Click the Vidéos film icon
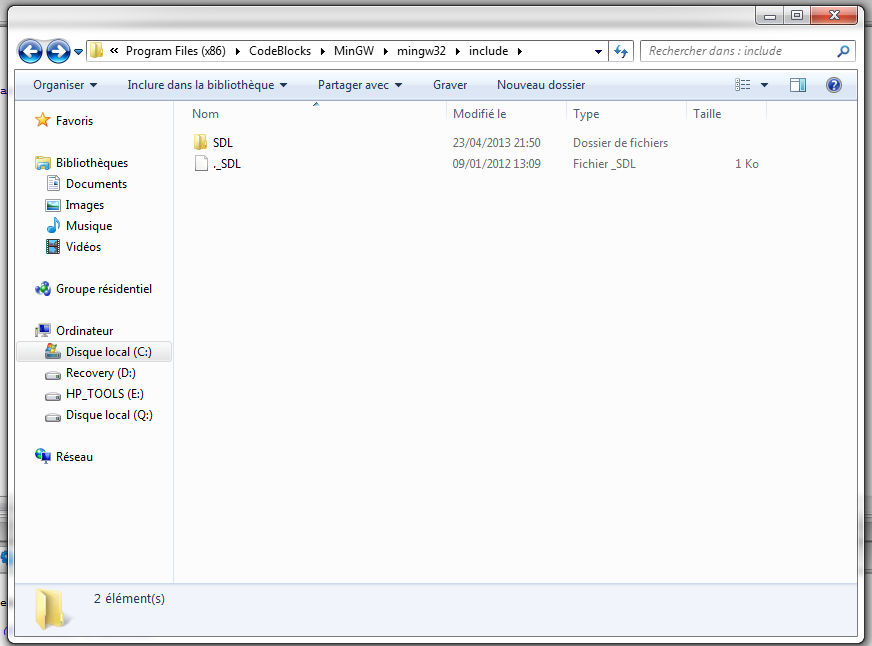This screenshot has width=872, height=646. click(x=53, y=246)
